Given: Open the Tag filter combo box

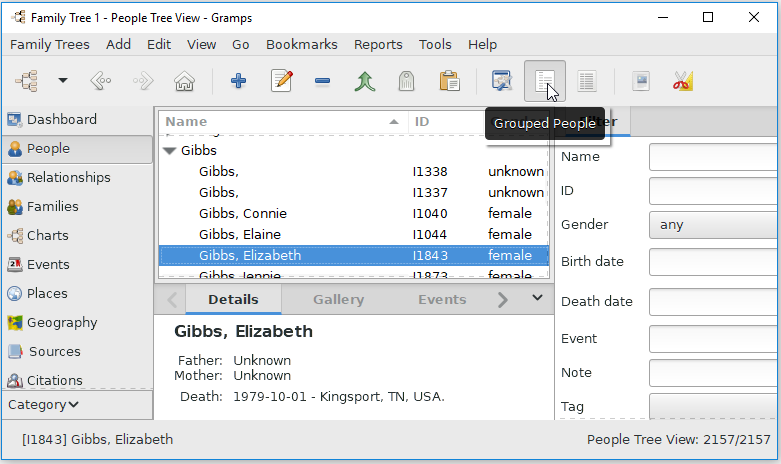Looking at the screenshot, I should tap(714, 406).
